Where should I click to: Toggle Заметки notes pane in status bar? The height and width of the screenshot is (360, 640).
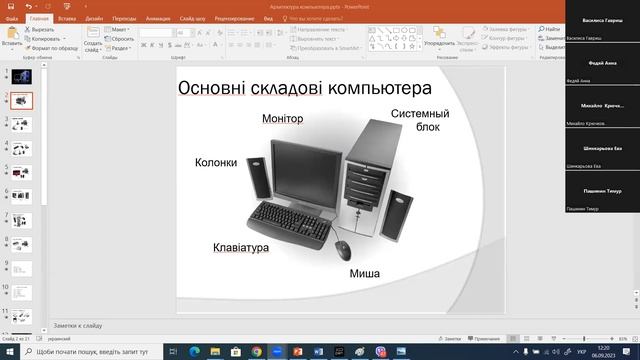click(450, 339)
